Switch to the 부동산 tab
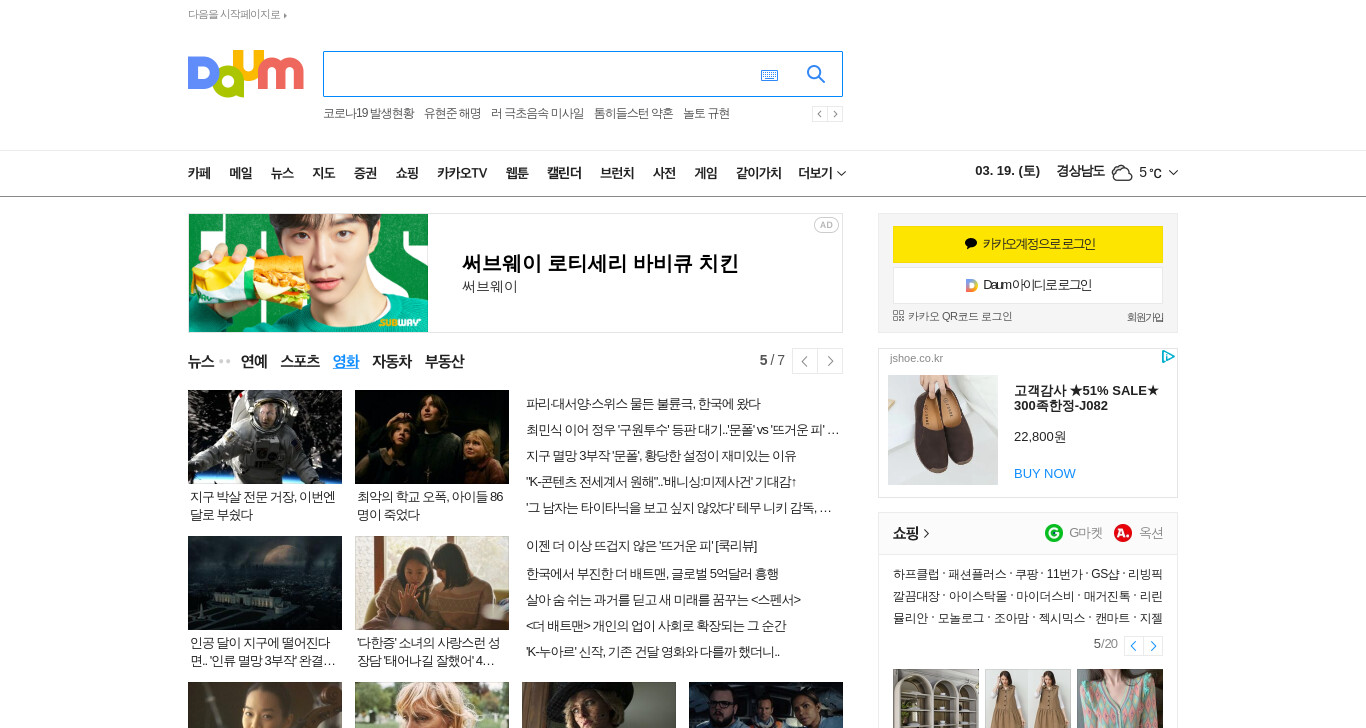Screen dimensions: 1366x728 coord(444,361)
